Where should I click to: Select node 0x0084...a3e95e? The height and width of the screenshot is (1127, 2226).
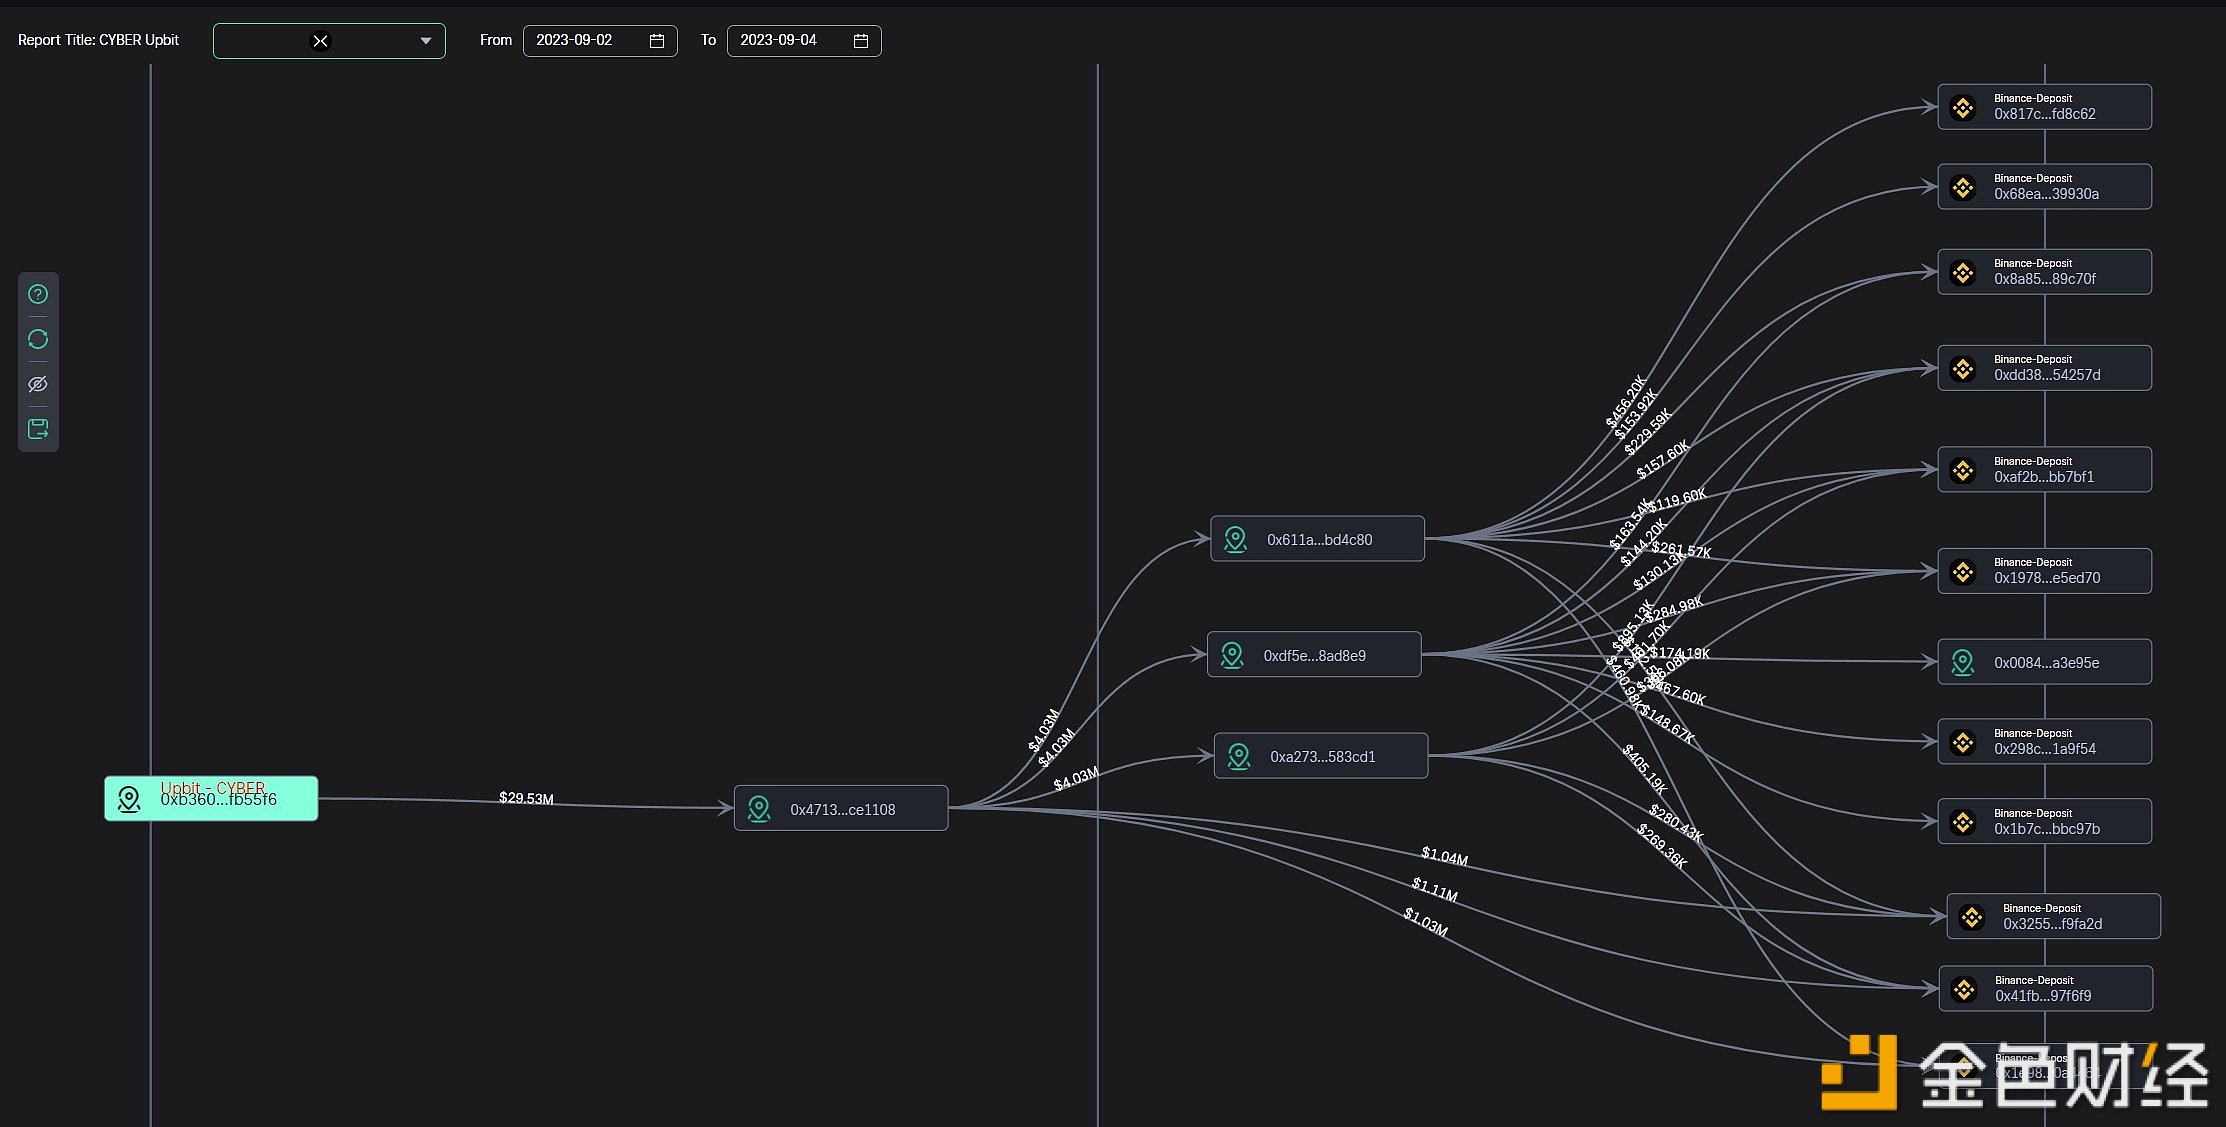2045,662
